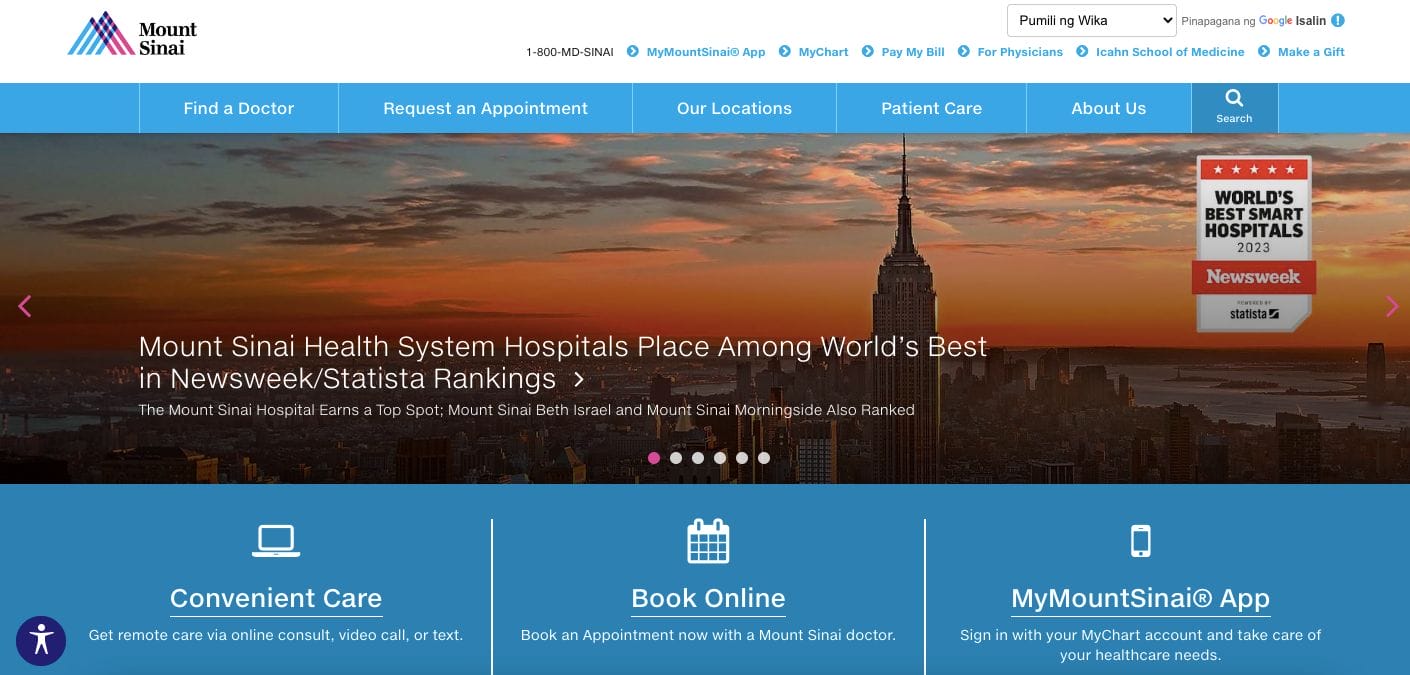Click the World's Best Smart Hospitals Newsweek badge
The height and width of the screenshot is (675, 1410).
click(1254, 243)
